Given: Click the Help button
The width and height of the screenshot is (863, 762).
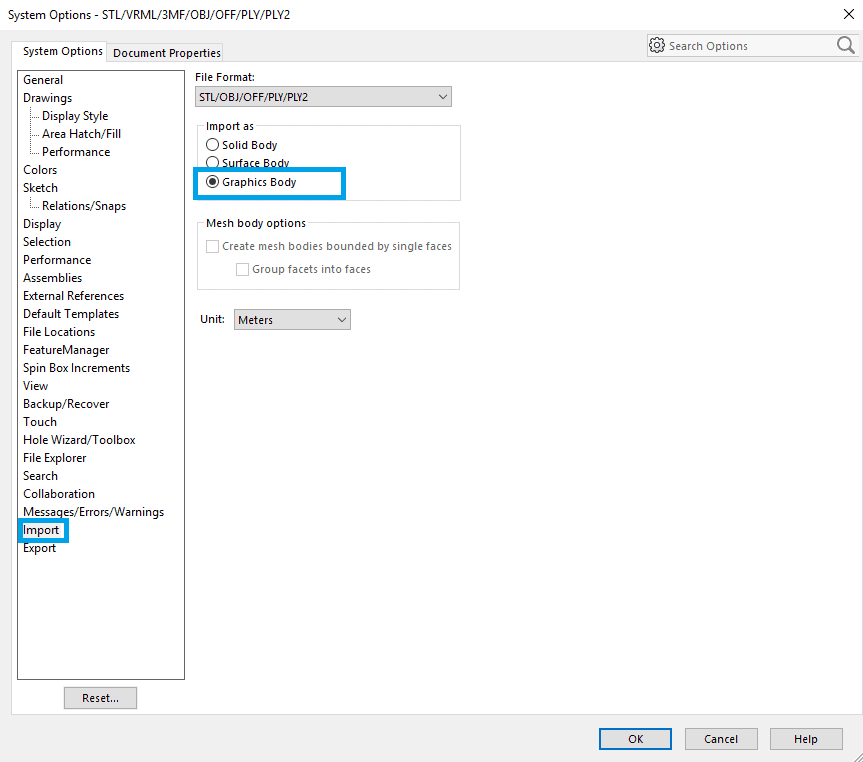Looking at the screenshot, I should (x=806, y=739).
